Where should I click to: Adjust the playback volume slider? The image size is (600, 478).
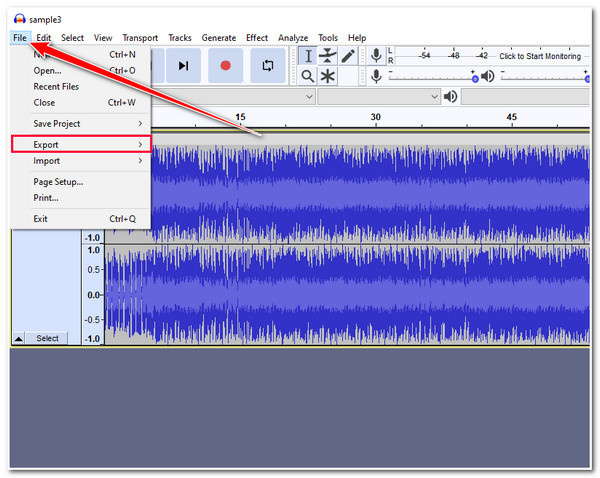pos(545,77)
